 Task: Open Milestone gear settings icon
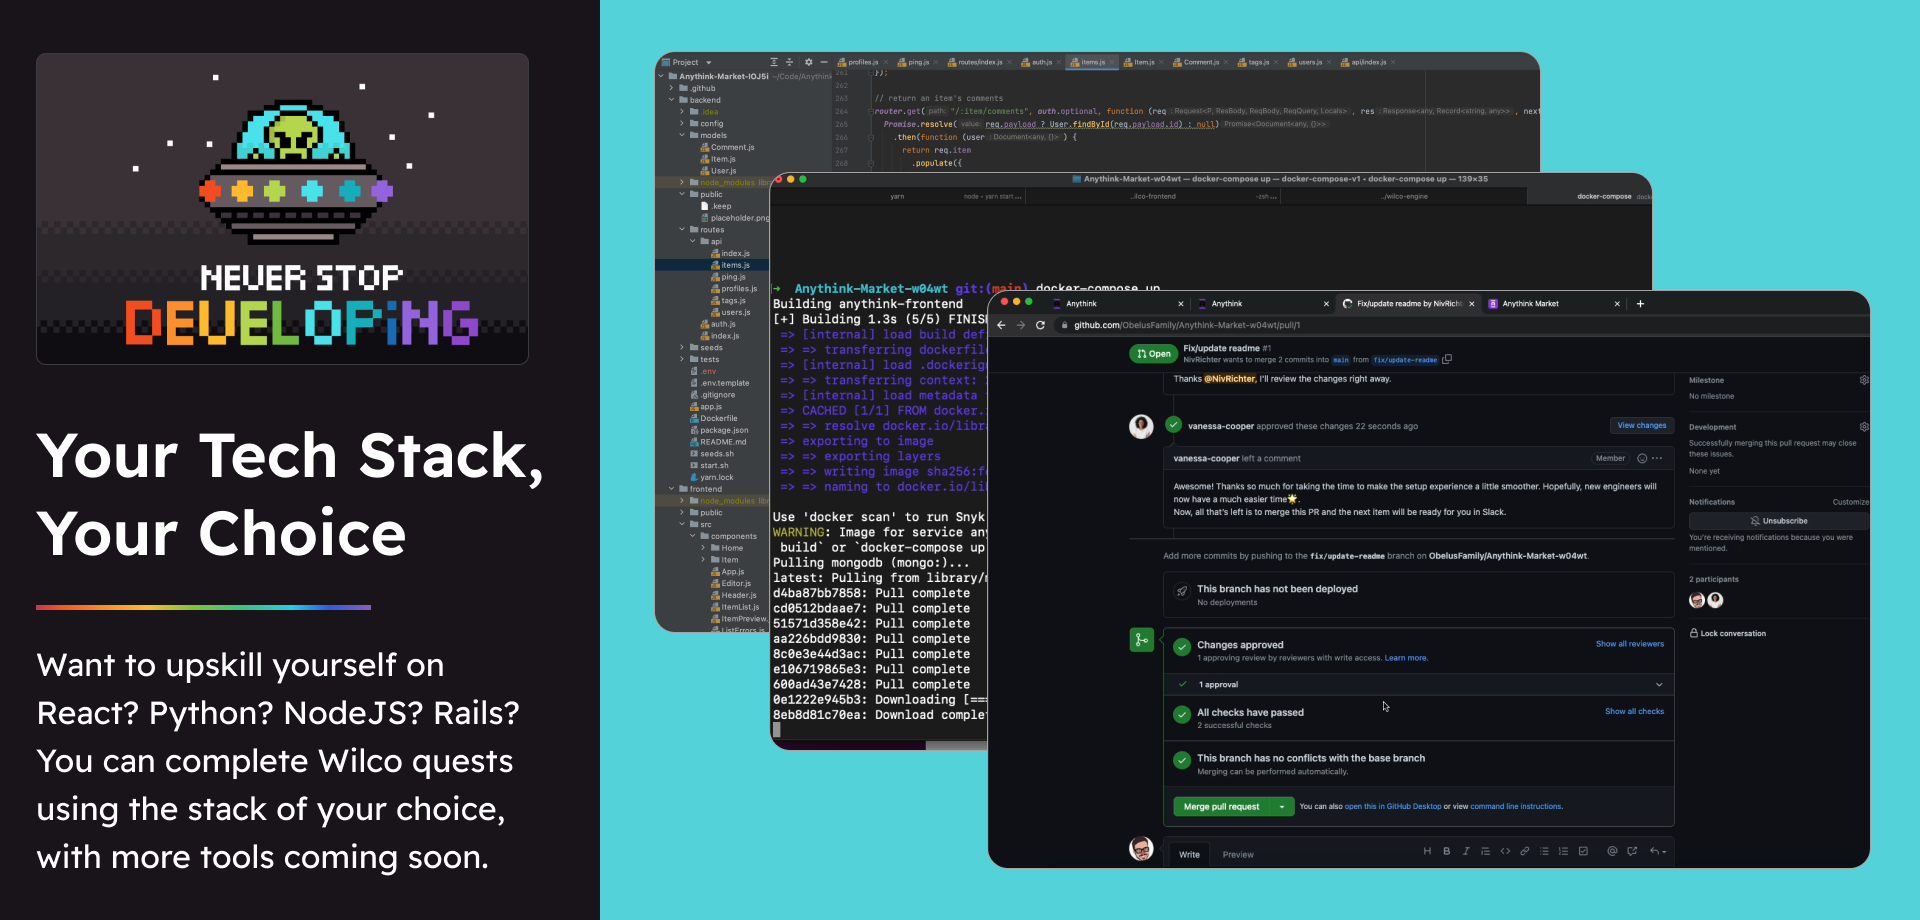[x=1864, y=380]
